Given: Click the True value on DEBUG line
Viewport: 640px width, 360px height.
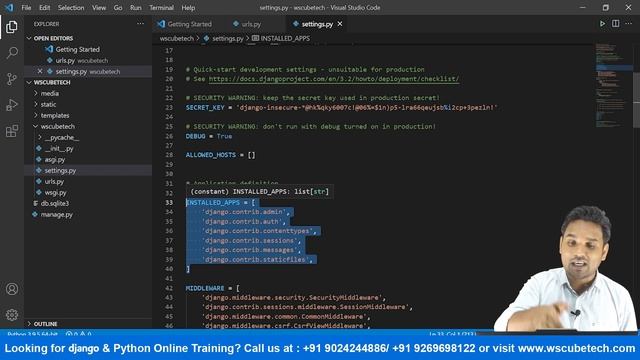Looking at the screenshot, I should coord(224,136).
